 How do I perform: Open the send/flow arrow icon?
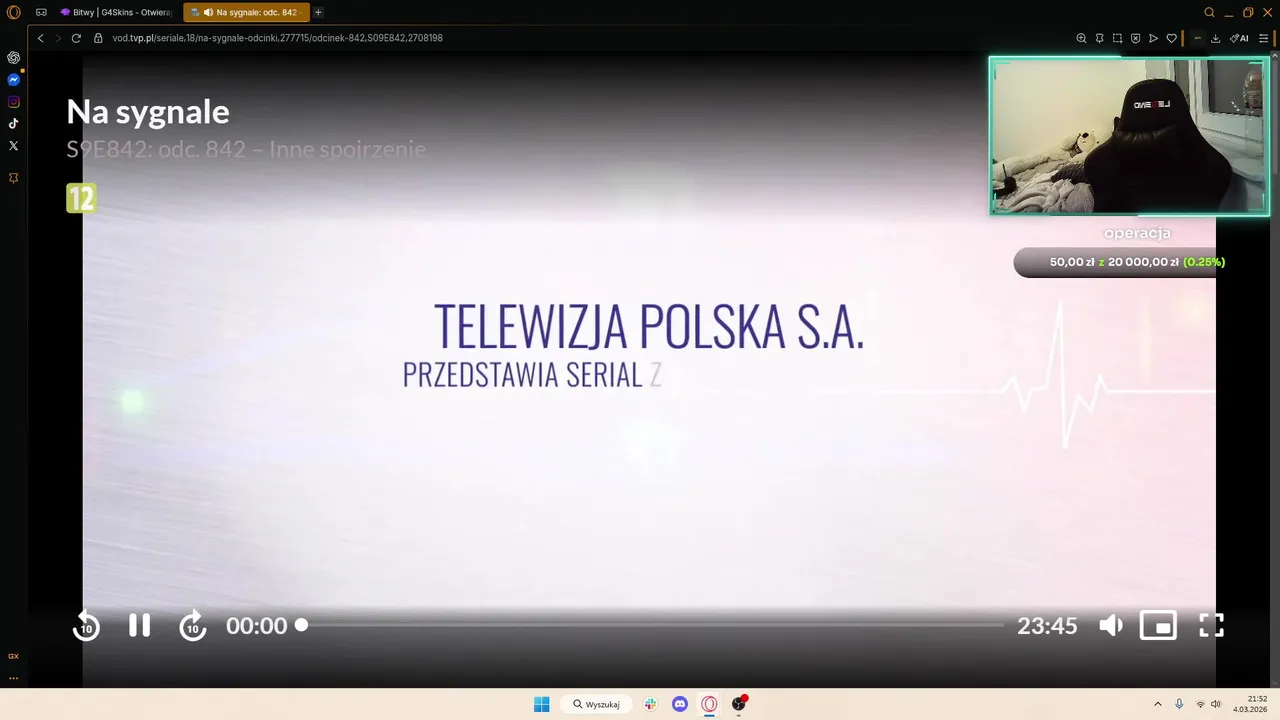(x=1153, y=38)
